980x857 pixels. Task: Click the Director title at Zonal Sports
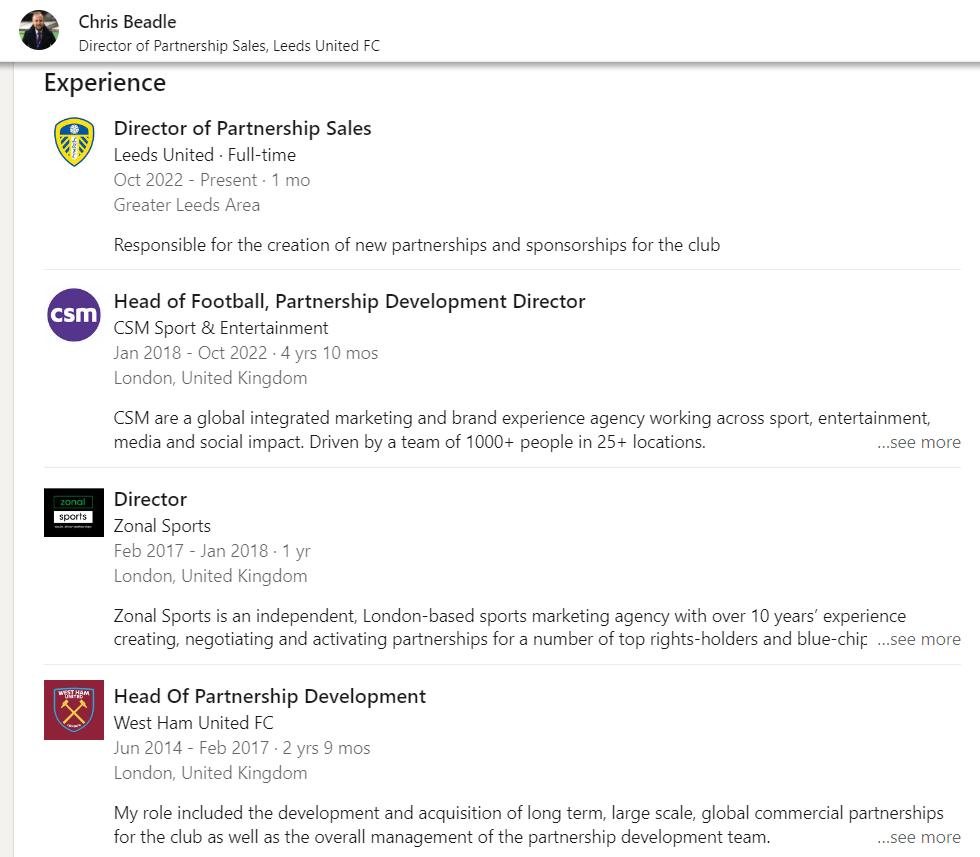pos(150,499)
